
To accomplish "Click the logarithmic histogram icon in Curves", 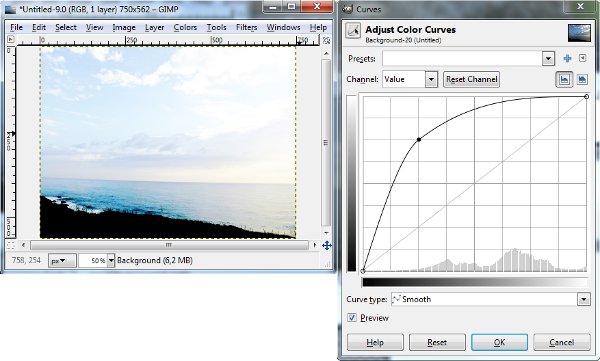I will coord(582,80).
